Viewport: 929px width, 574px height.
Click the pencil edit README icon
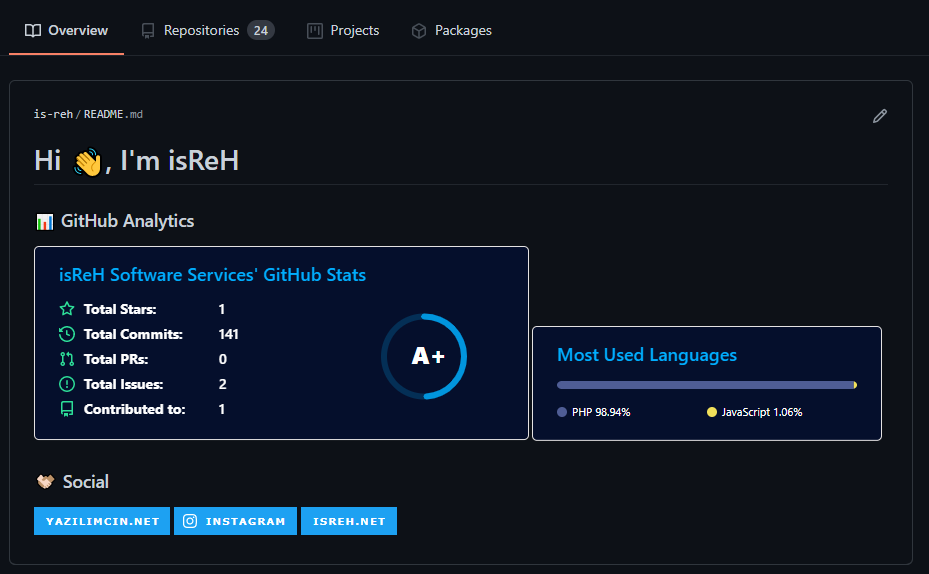point(880,116)
